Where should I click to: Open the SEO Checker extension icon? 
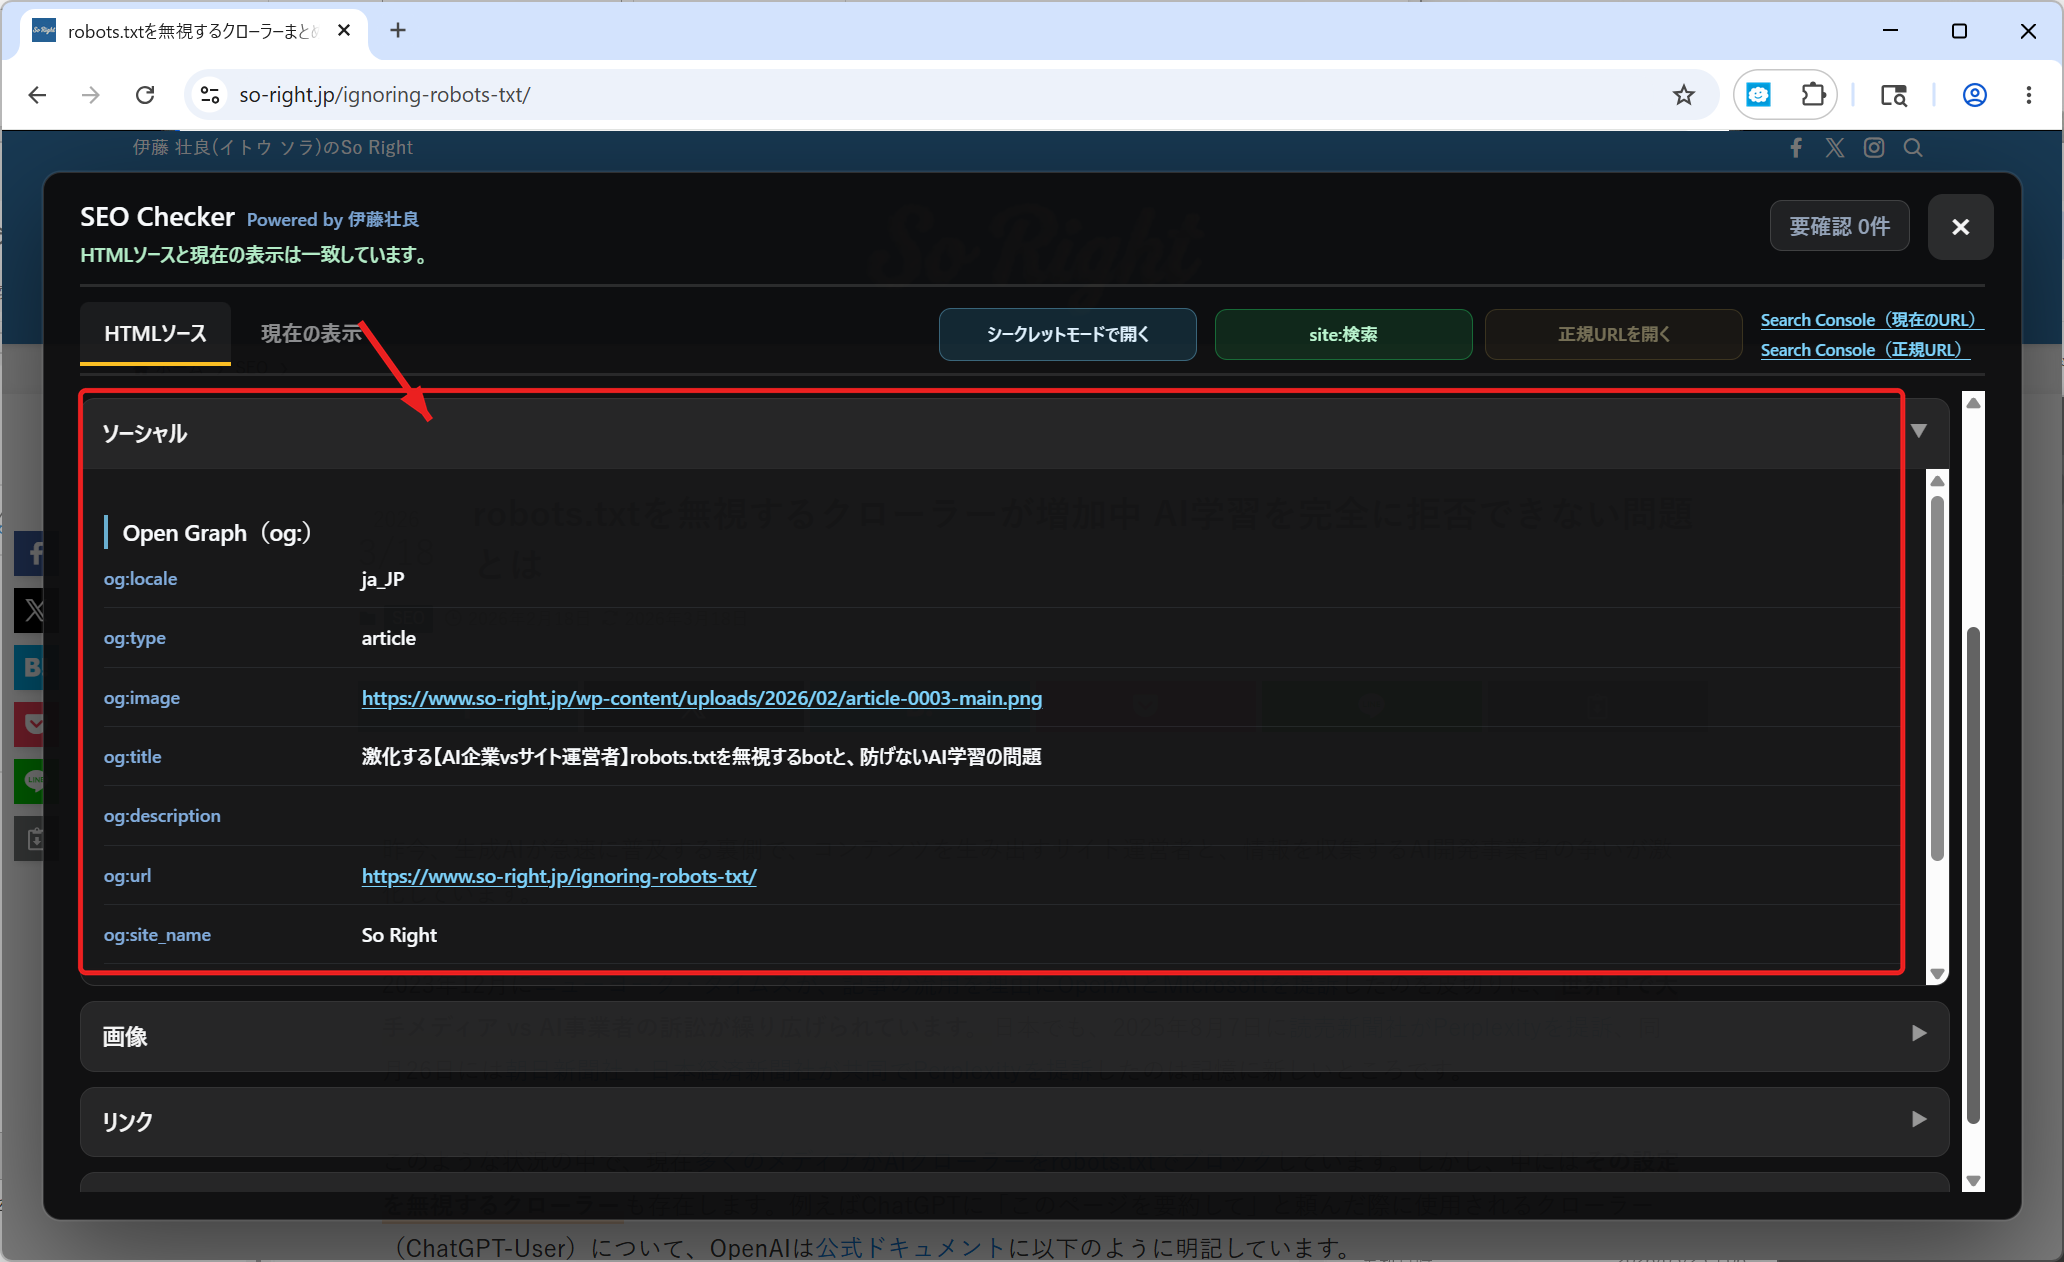[1759, 95]
